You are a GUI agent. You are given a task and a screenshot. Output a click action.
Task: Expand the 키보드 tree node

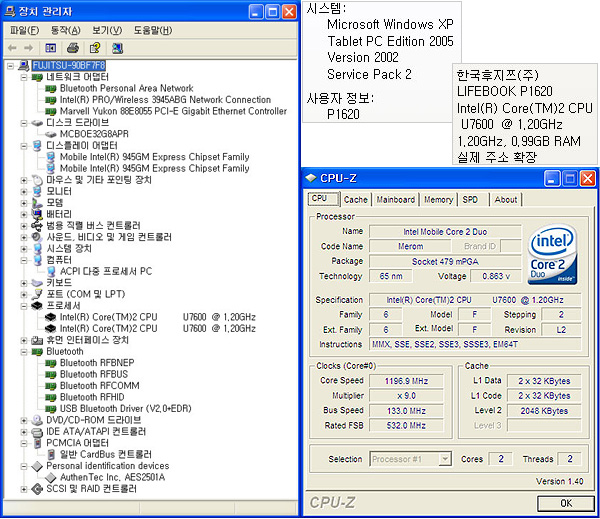(24, 283)
